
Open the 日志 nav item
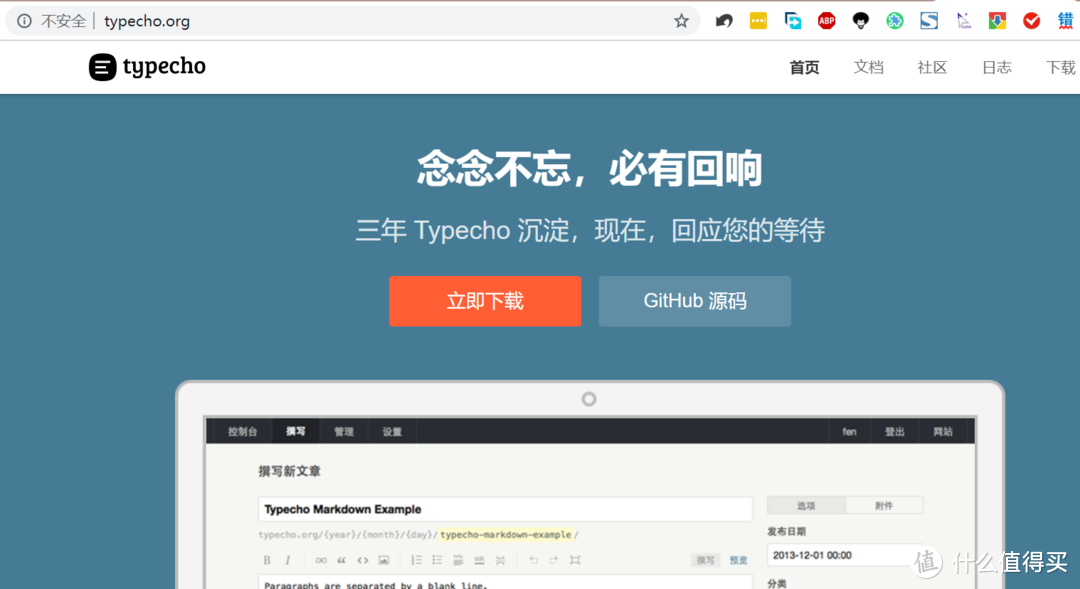pos(997,68)
